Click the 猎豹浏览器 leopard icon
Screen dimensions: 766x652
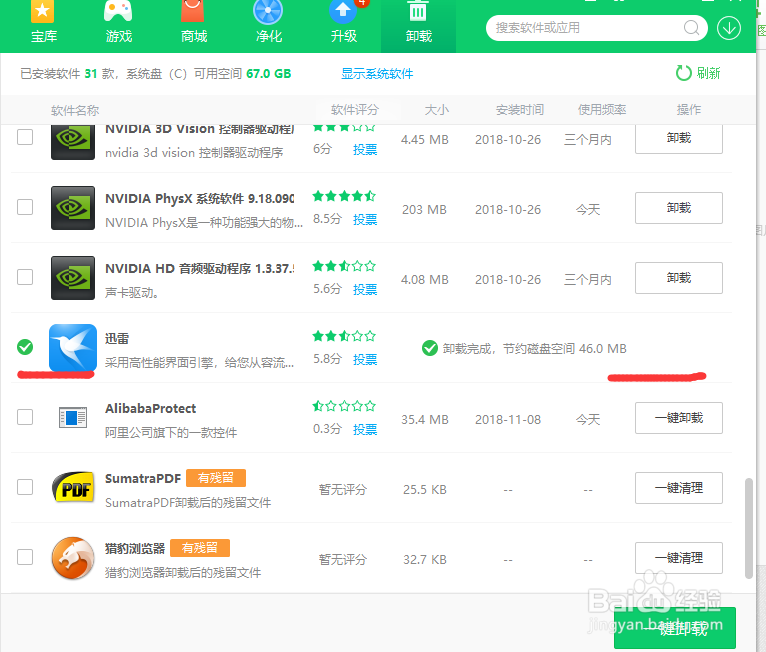(73, 558)
